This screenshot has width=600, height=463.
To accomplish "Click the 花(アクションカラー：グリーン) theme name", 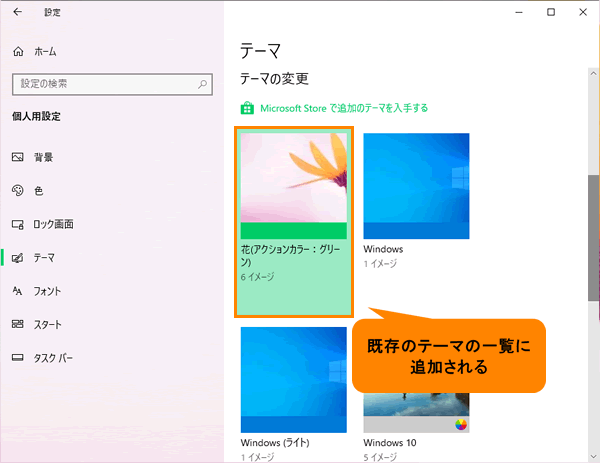I will (290, 256).
